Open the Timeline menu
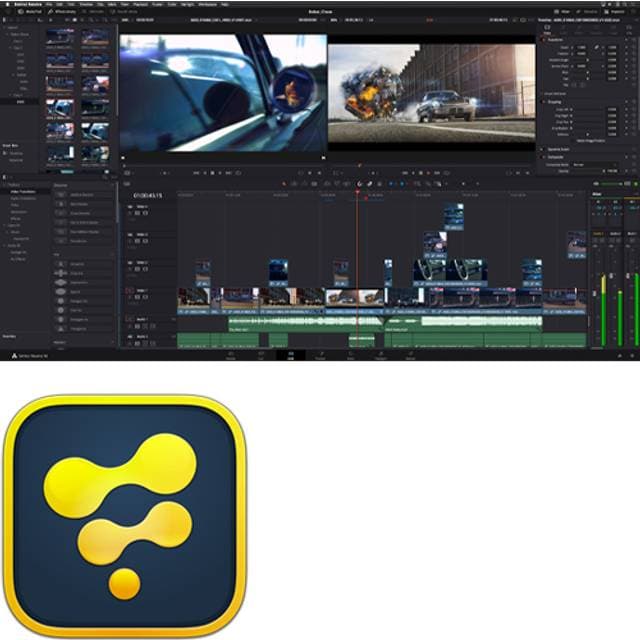The height and width of the screenshot is (640, 640). tap(86, 4)
